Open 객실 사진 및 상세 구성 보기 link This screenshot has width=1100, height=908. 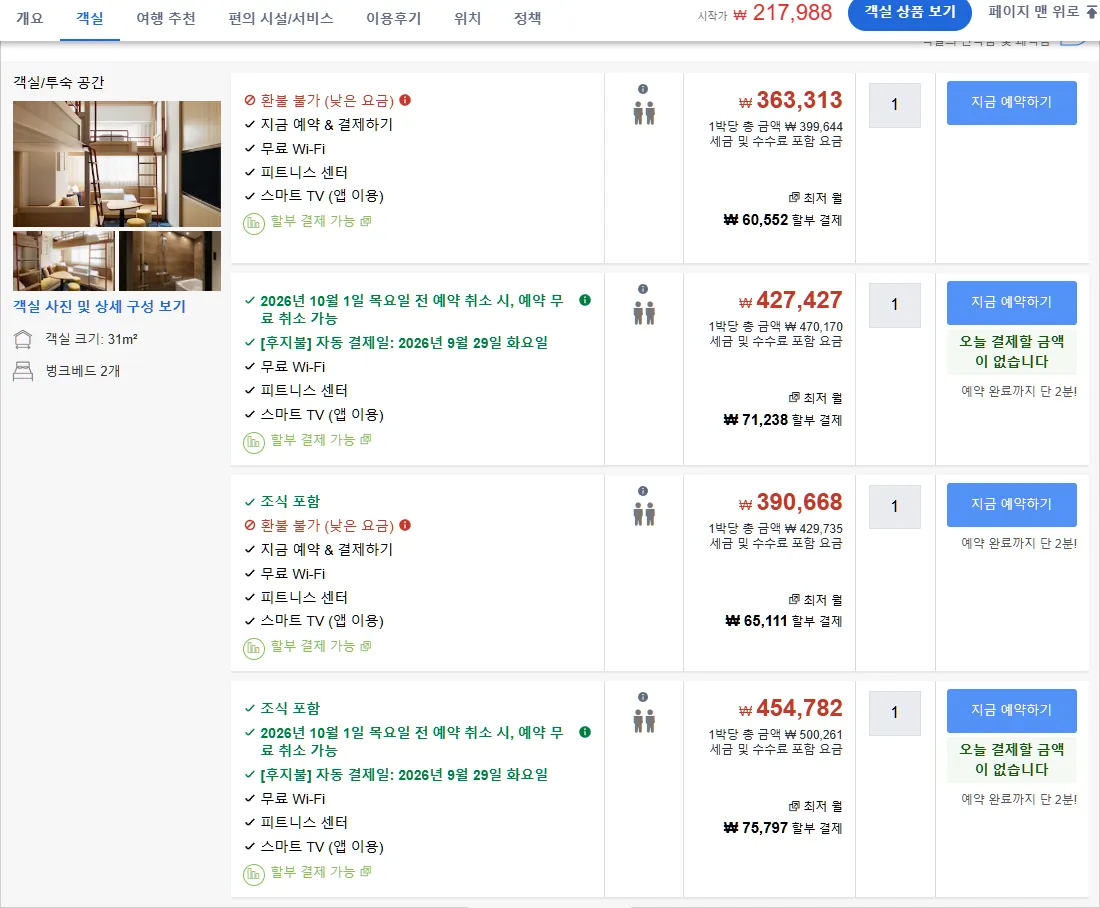(99, 307)
